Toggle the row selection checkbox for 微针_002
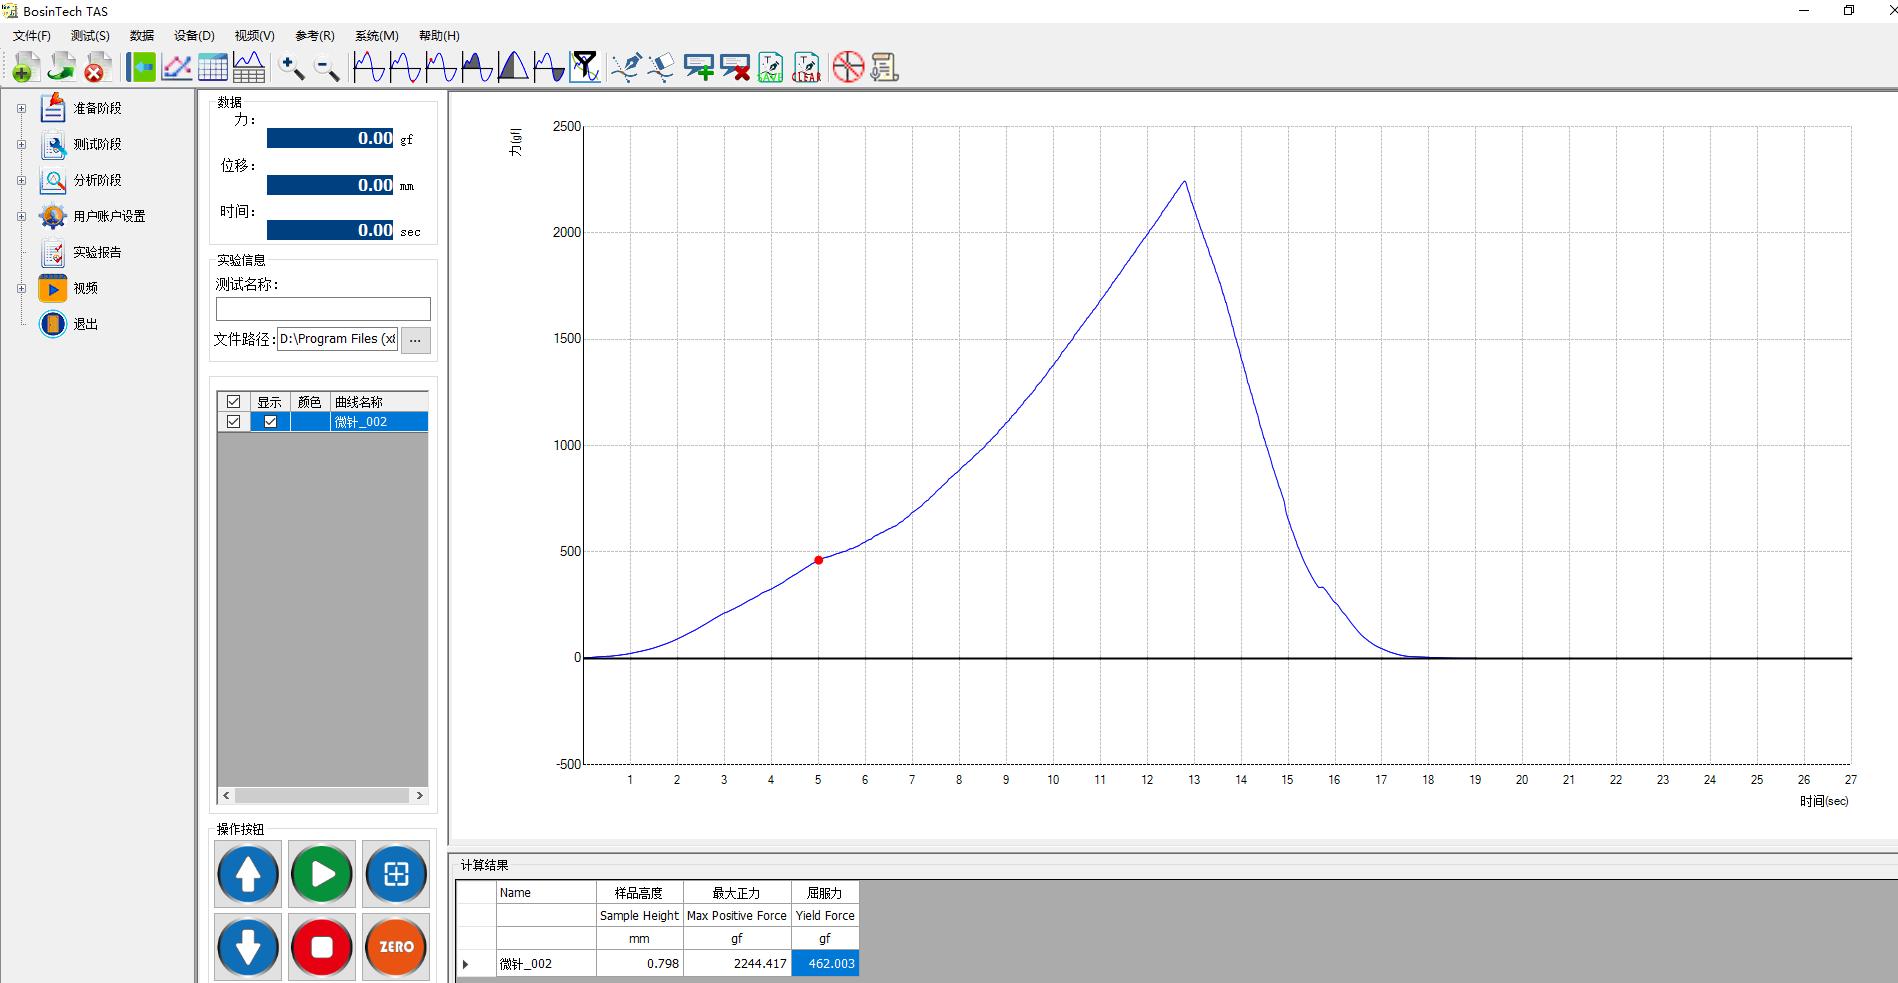1898x983 pixels. 234,422
